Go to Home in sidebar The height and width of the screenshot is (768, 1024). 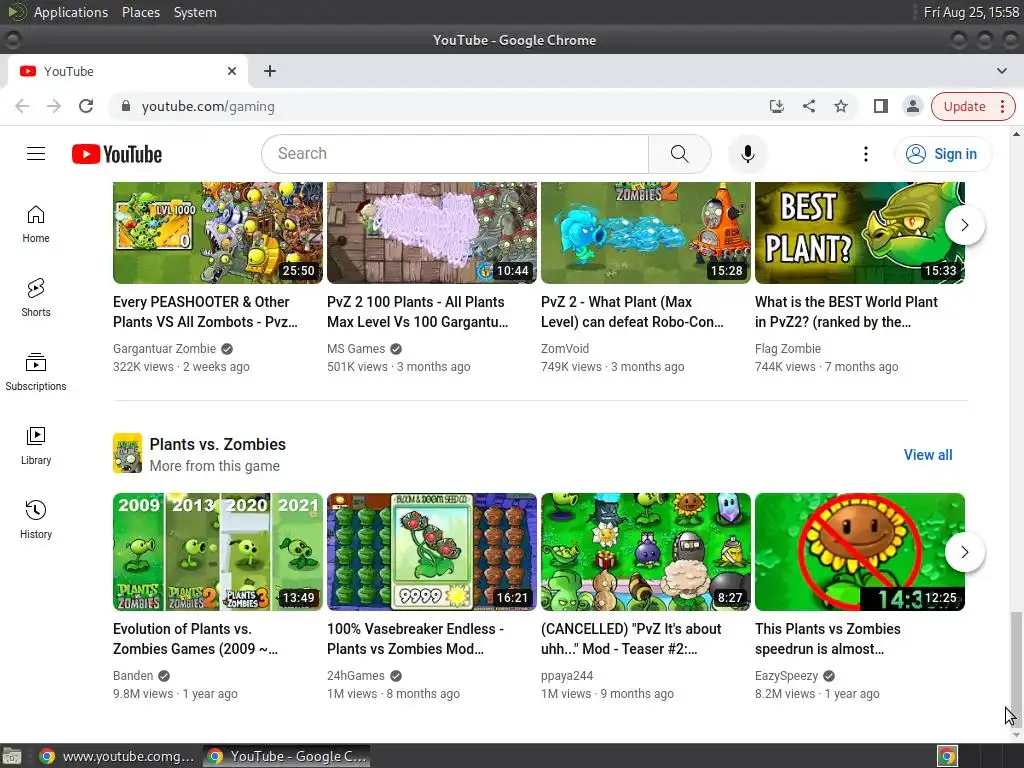pyautogui.click(x=36, y=224)
